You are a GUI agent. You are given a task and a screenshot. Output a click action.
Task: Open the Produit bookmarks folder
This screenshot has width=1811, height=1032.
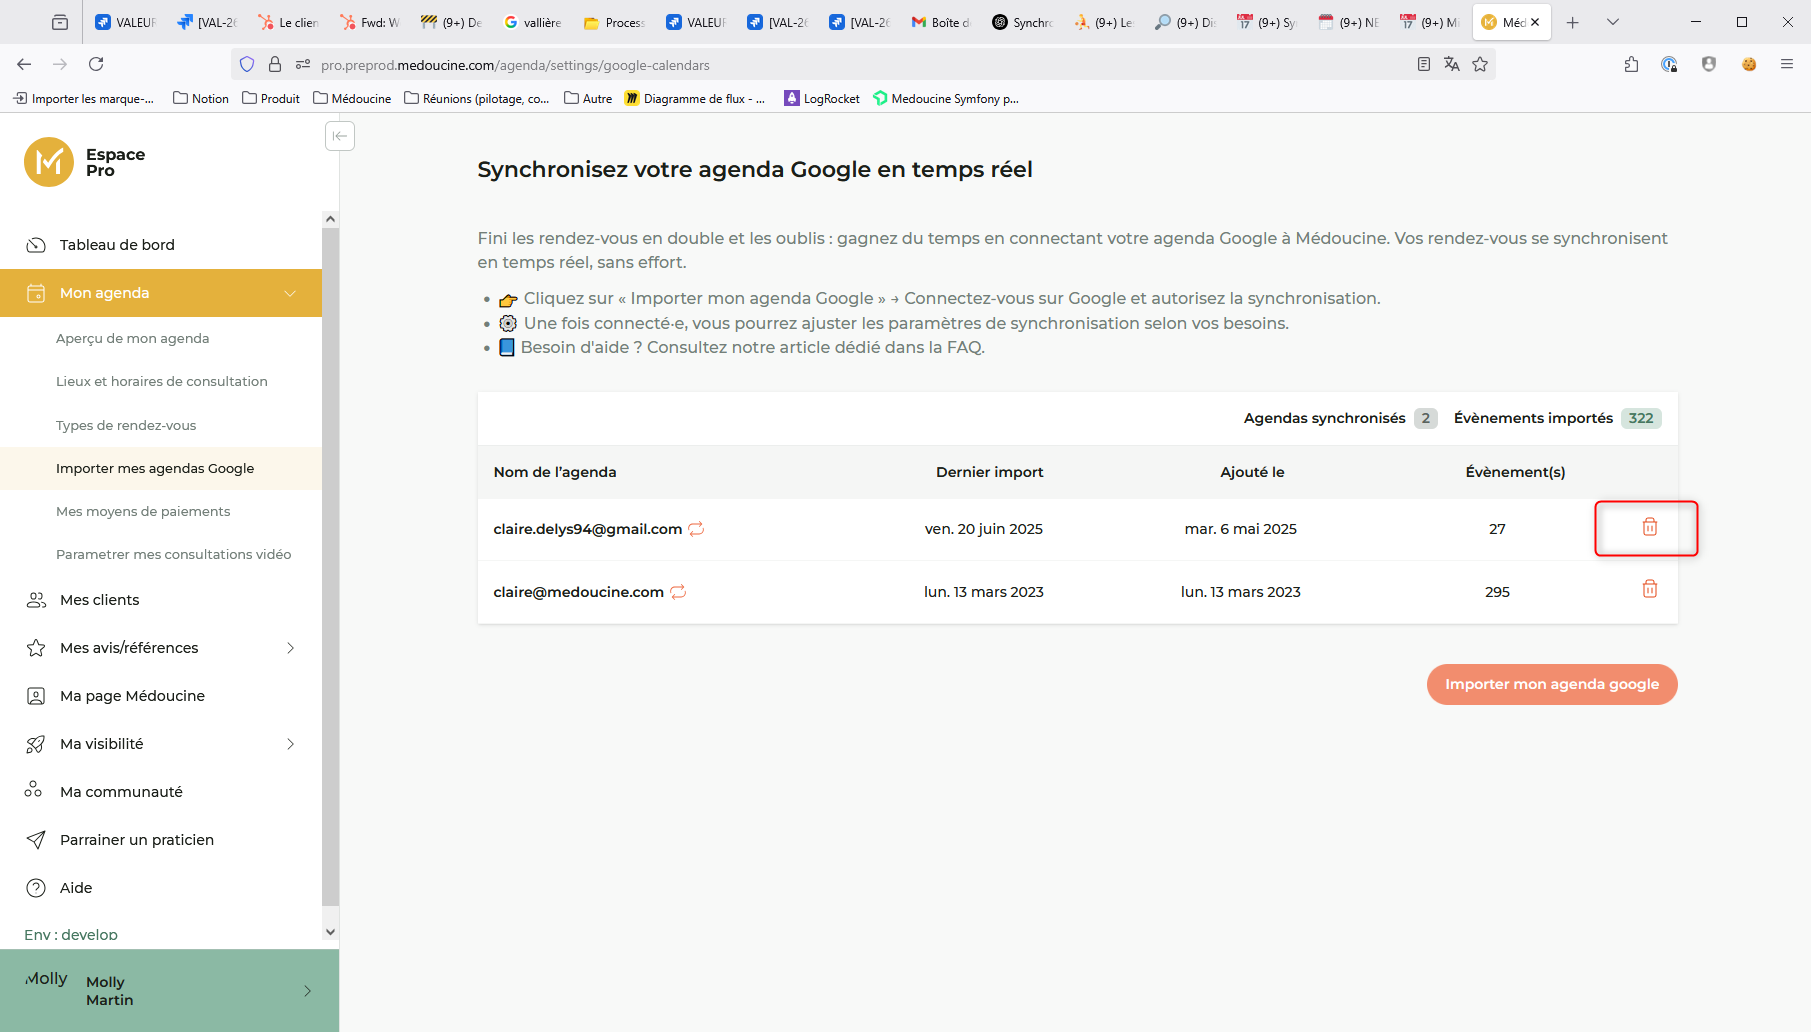tap(271, 98)
